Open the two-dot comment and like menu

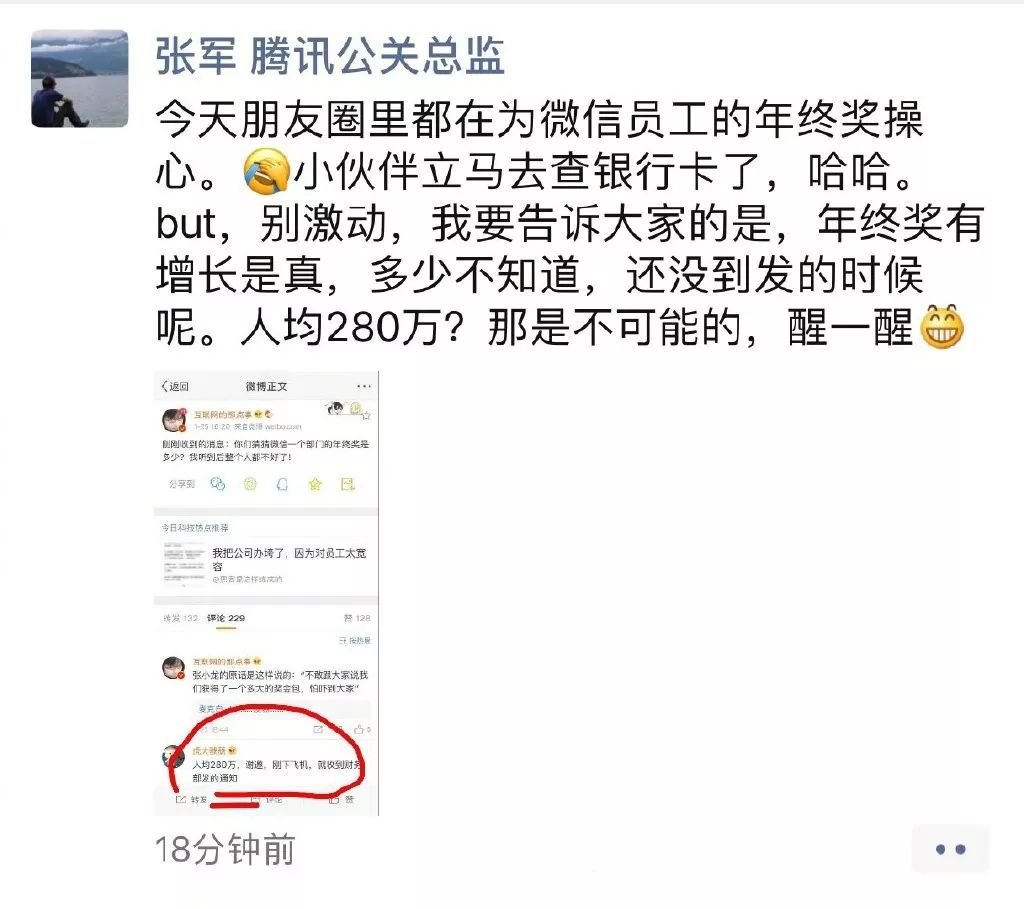[x=950, y=849]
